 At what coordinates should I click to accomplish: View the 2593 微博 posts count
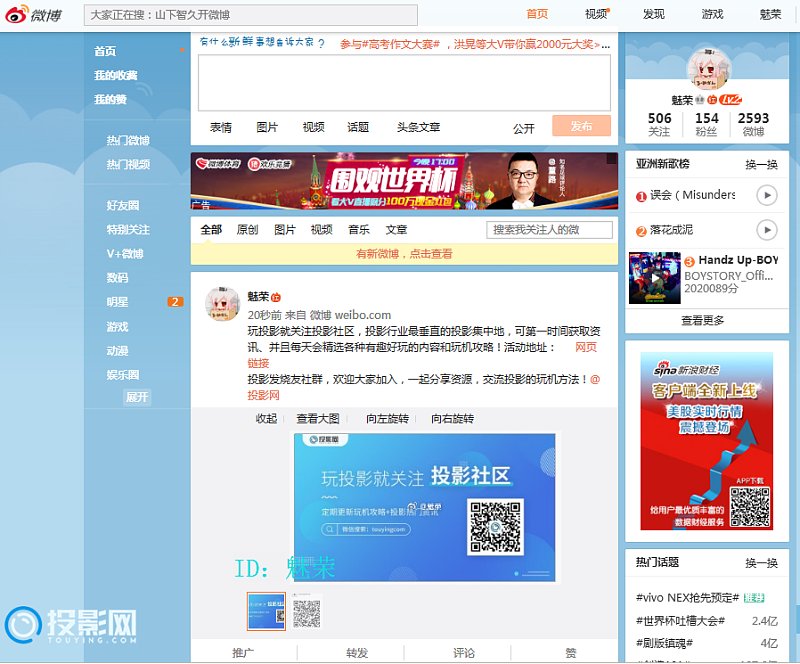click(x=753, y=125)
